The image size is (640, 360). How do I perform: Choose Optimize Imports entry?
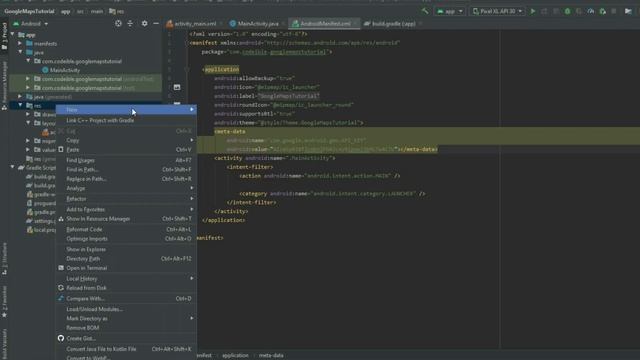click(126, 239)
